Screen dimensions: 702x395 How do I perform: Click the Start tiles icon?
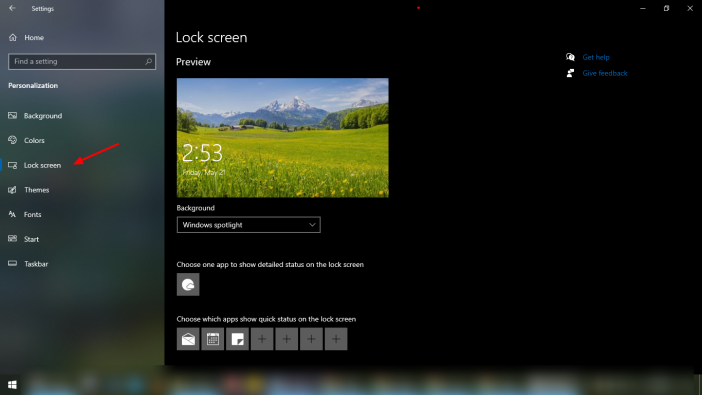click(13, 239)
